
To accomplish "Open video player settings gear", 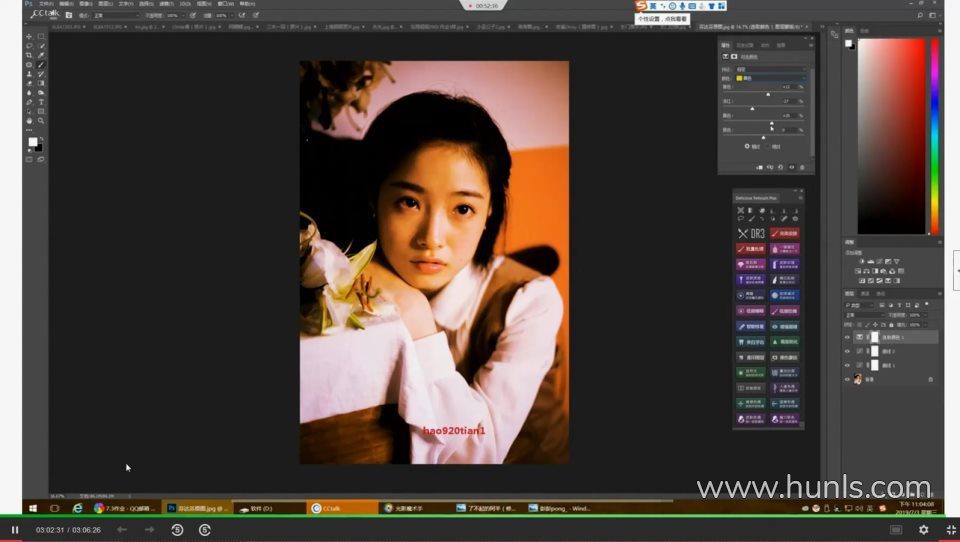I will (923, 529).
